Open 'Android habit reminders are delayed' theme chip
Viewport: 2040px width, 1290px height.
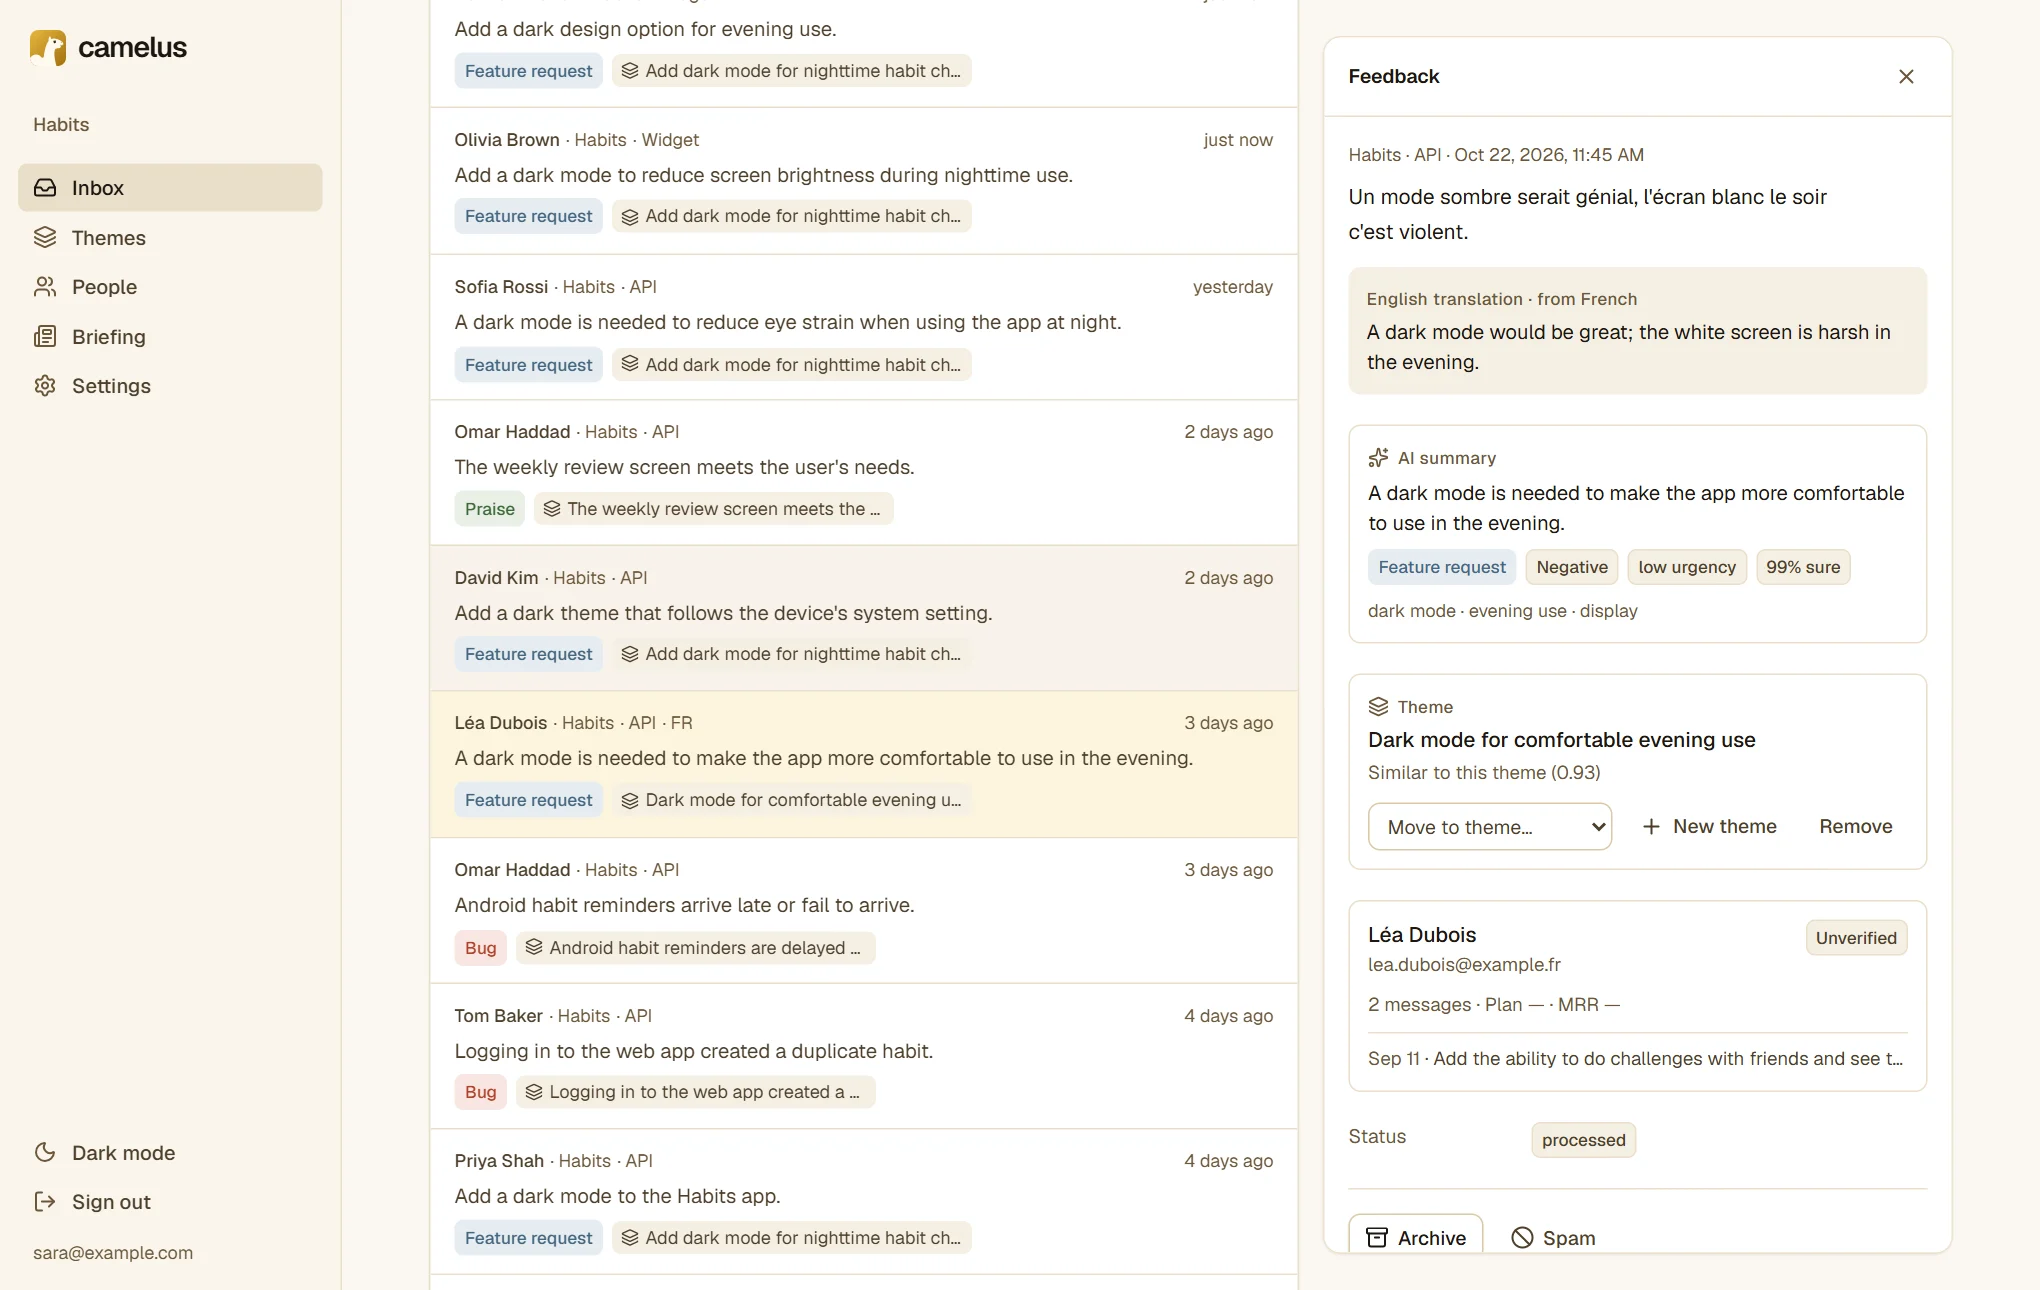coord(695,948)
